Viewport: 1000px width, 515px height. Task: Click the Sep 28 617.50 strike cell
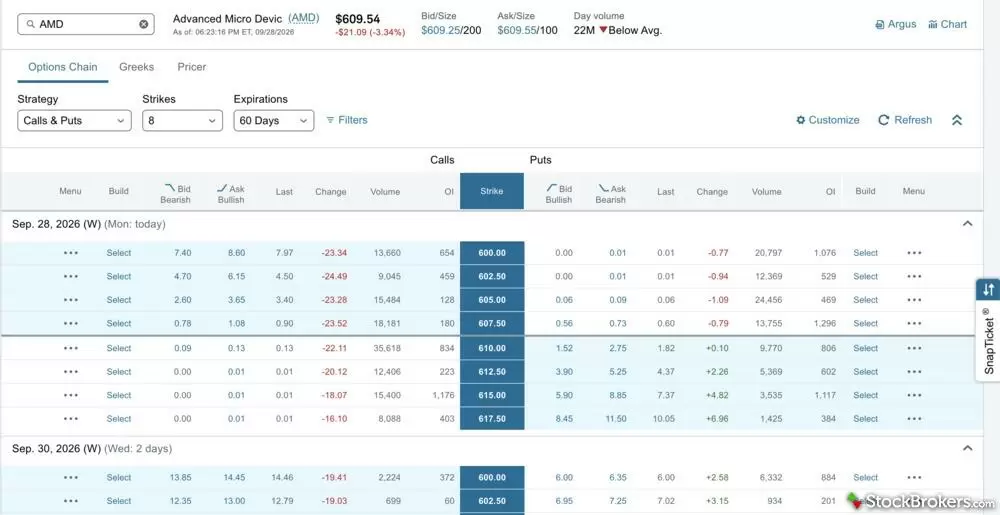(492, 419)
